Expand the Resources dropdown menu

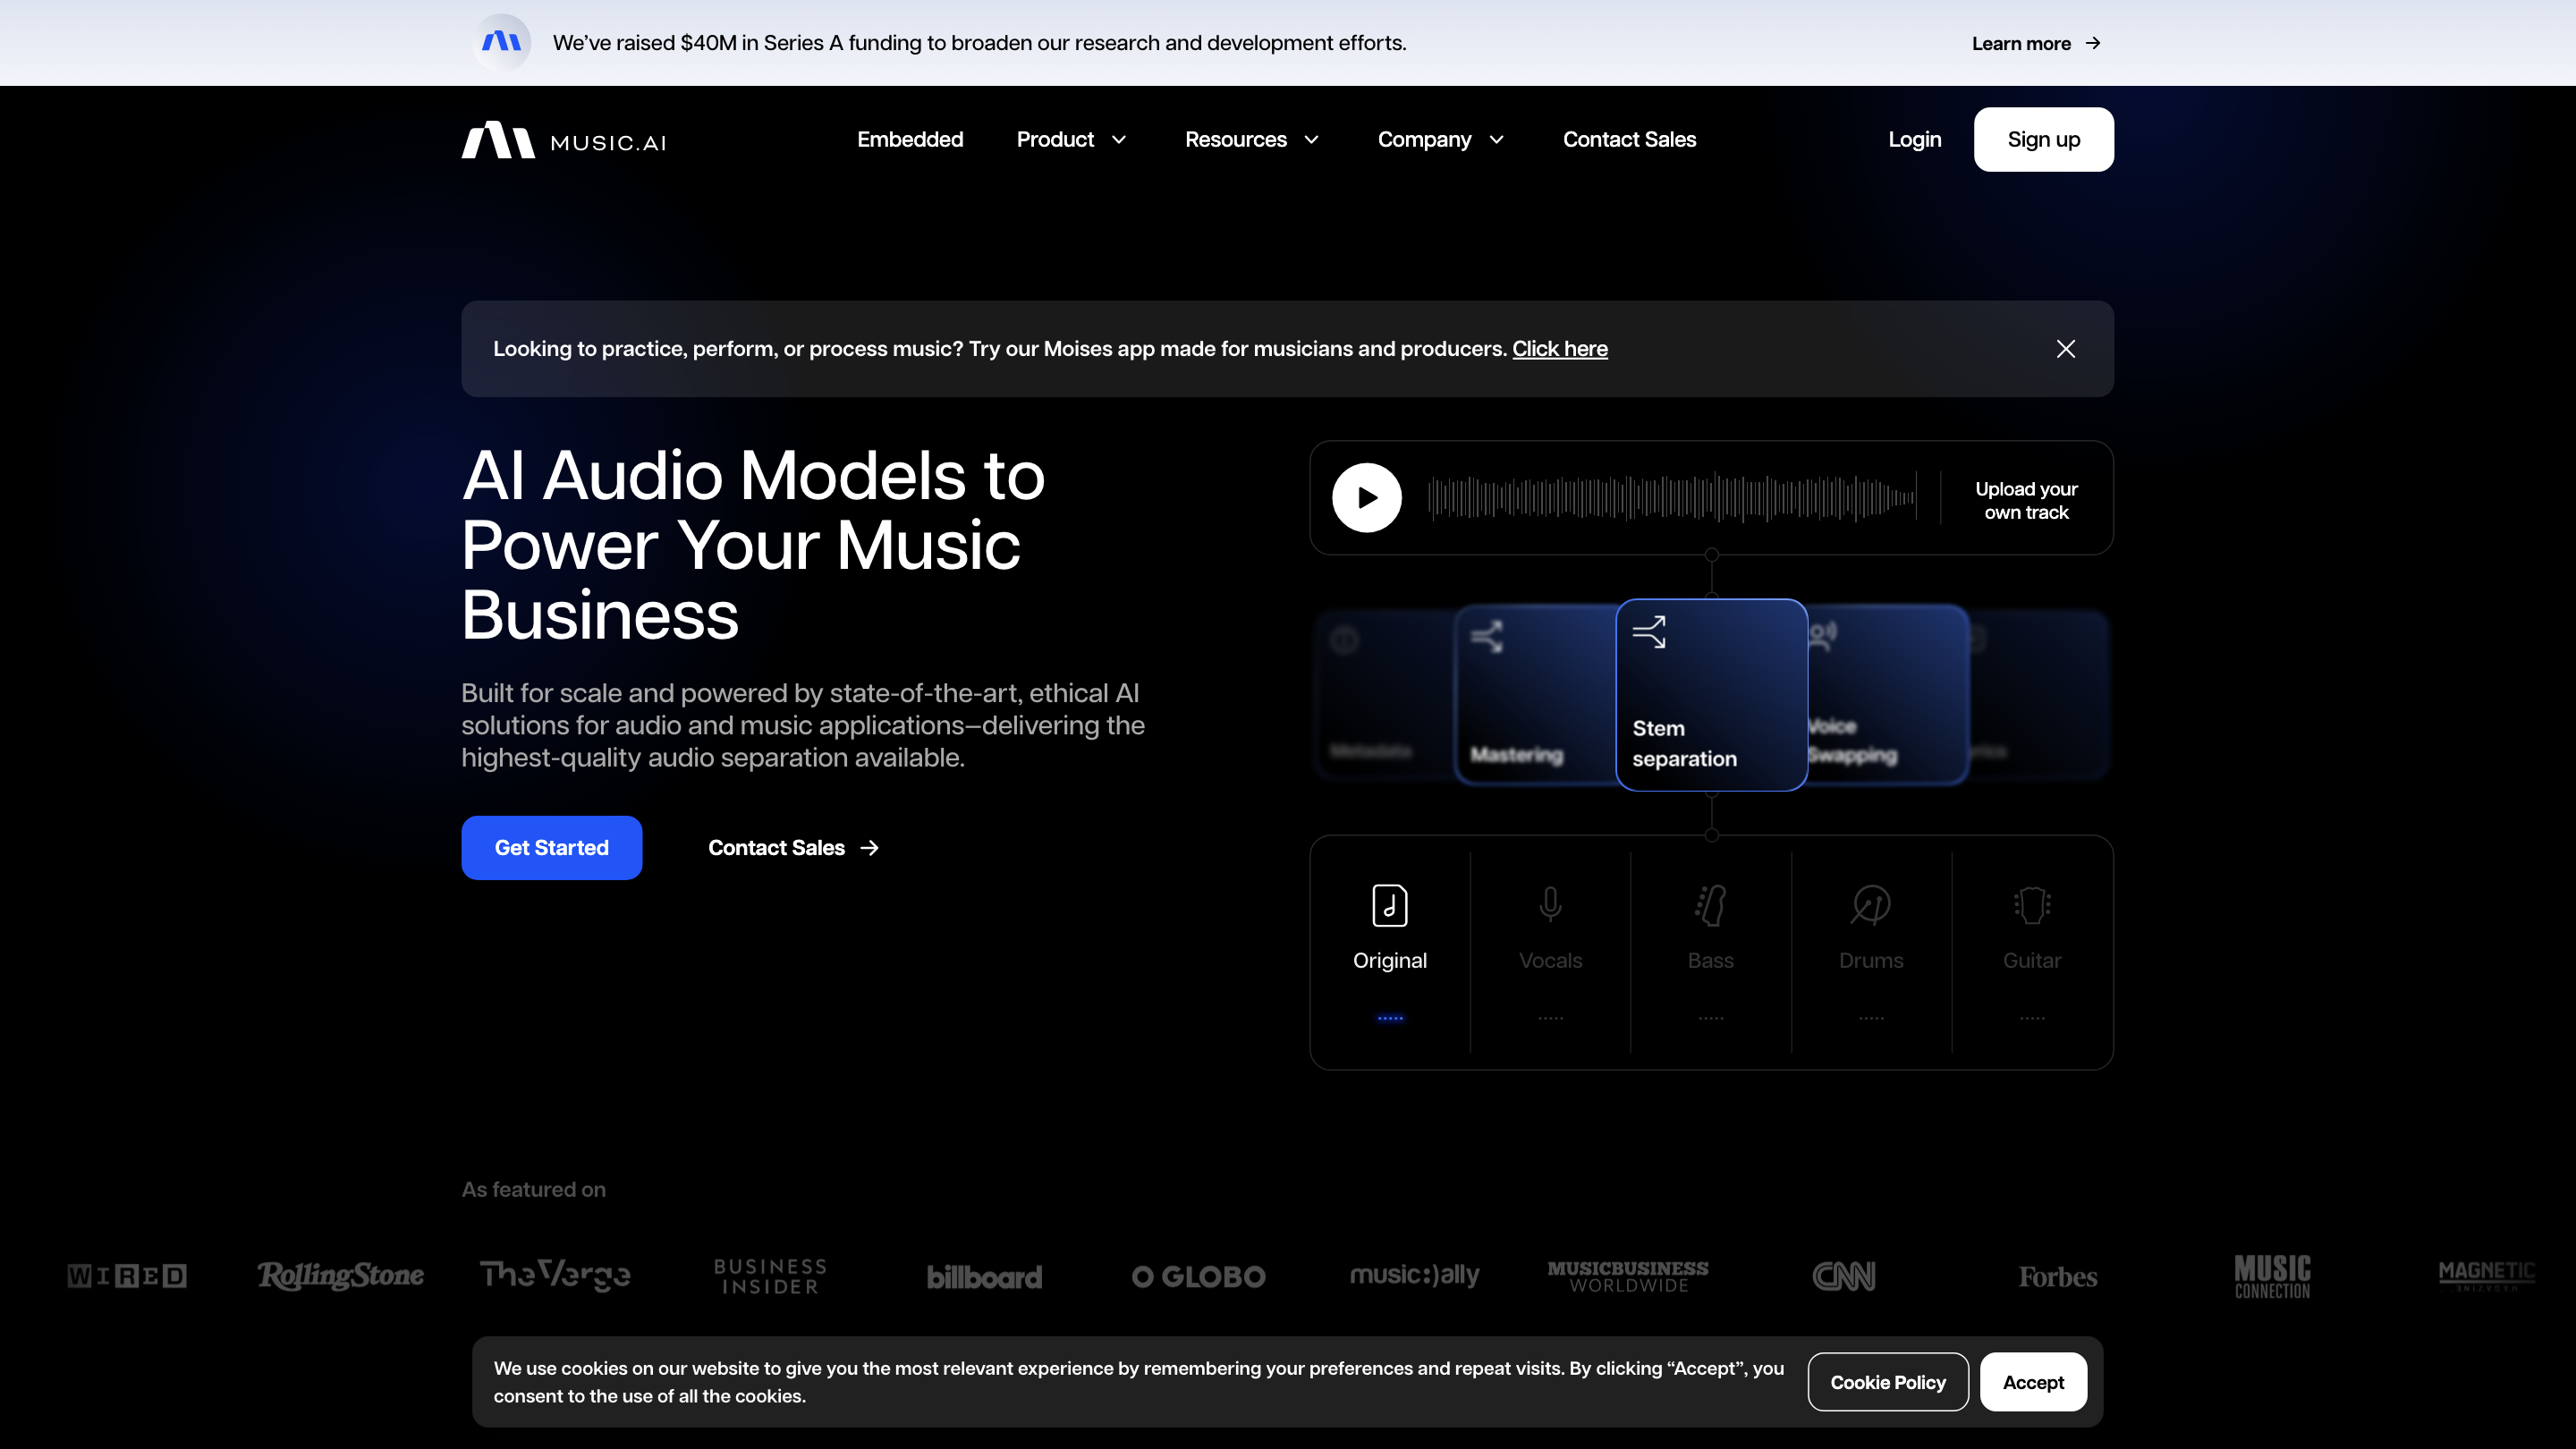coord(1251,139)
